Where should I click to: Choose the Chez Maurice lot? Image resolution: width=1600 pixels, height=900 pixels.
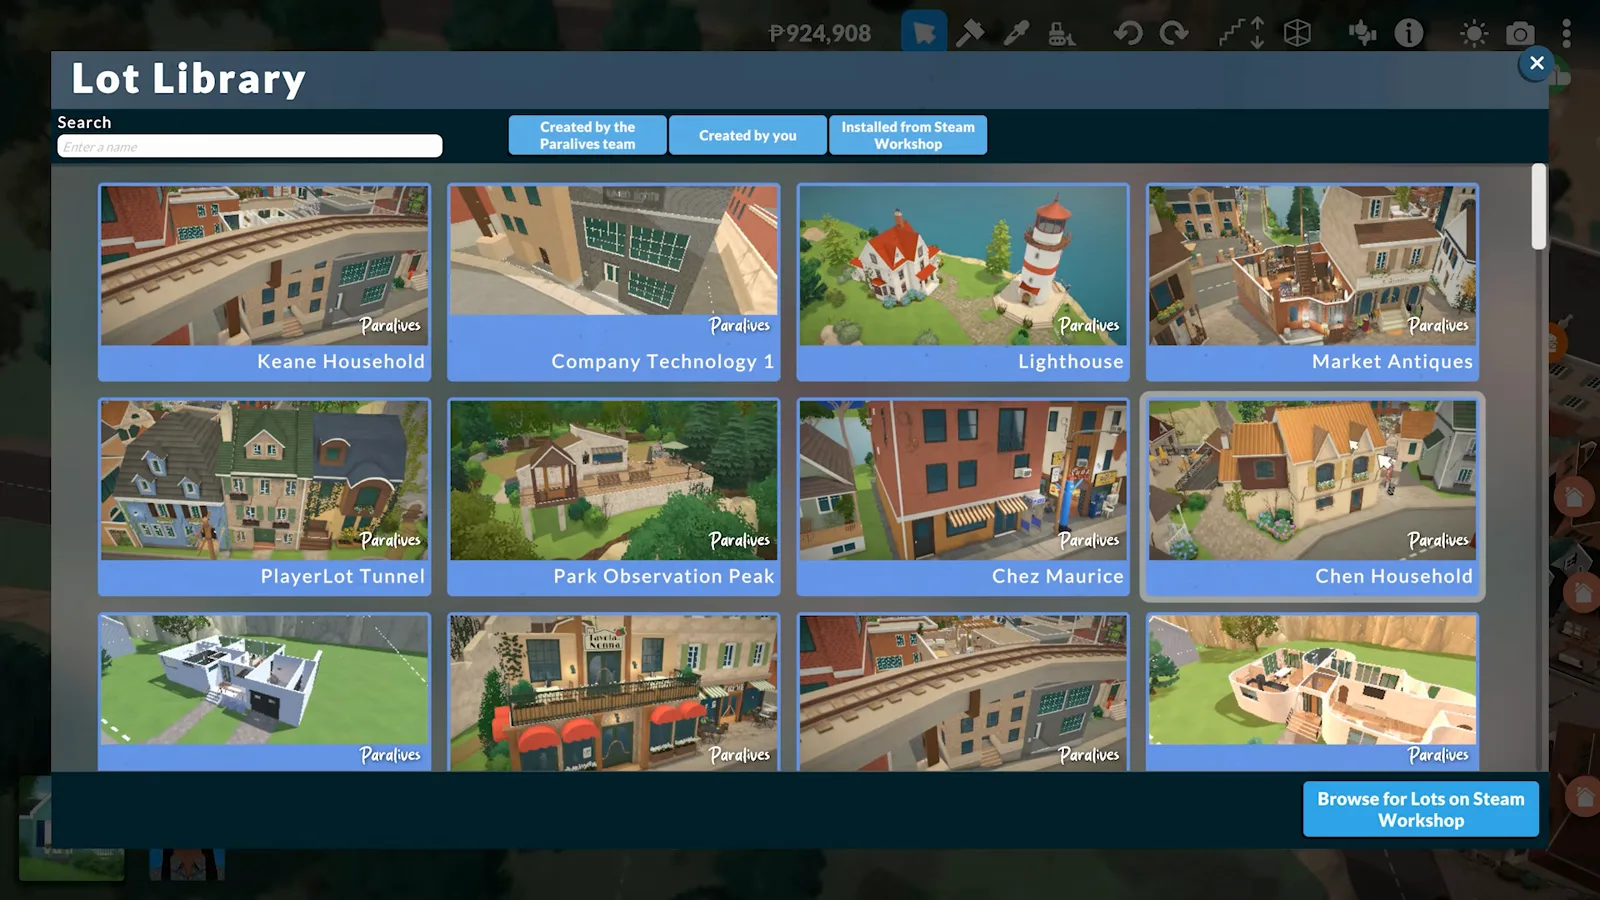pos(963,497)
